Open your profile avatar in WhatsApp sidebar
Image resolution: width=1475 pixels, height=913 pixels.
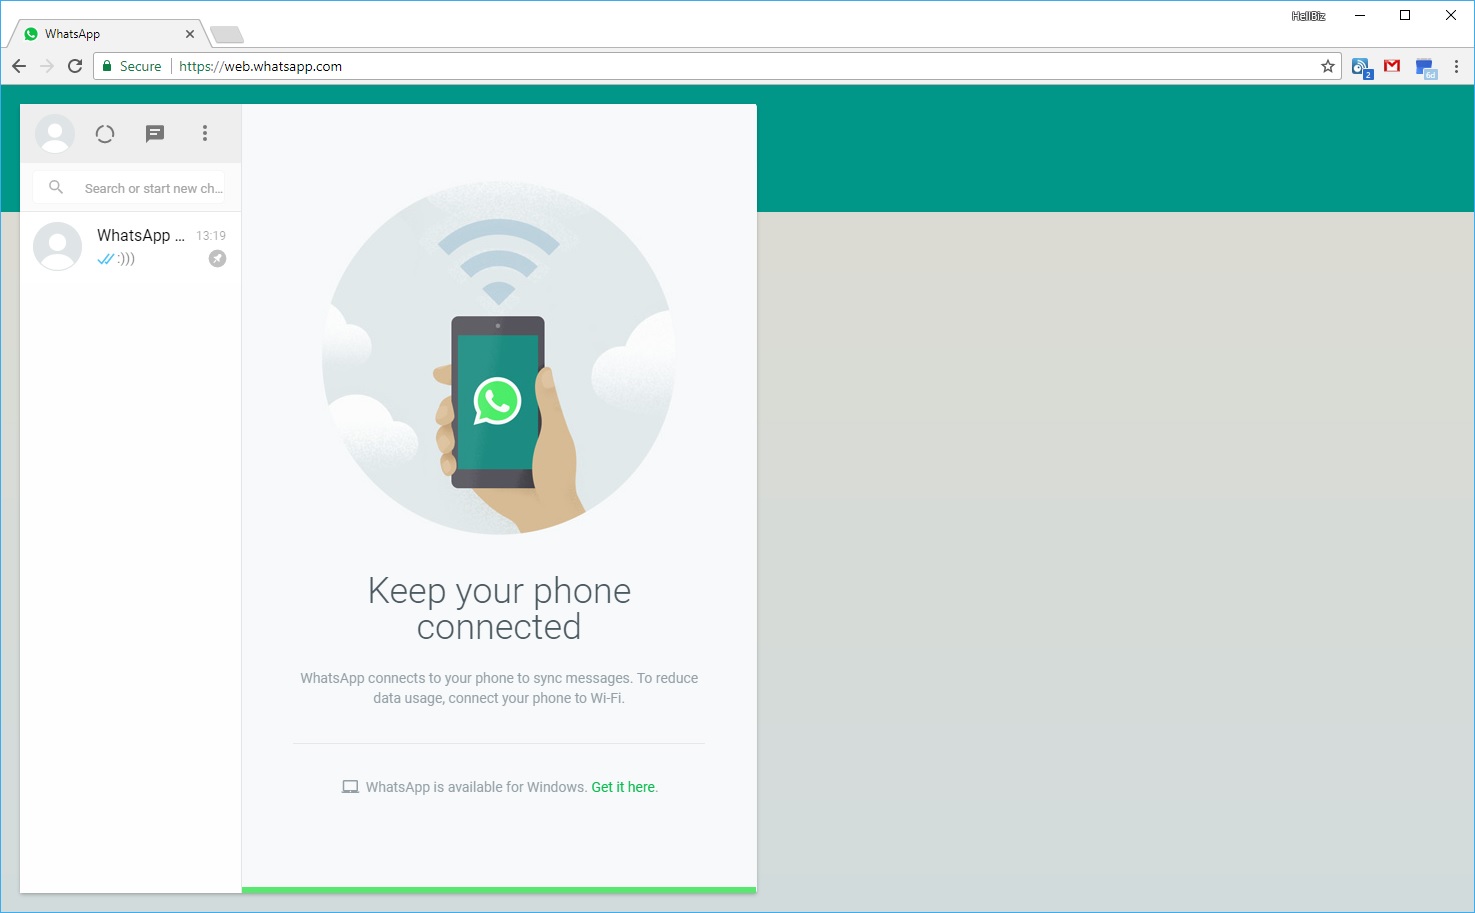55,133
